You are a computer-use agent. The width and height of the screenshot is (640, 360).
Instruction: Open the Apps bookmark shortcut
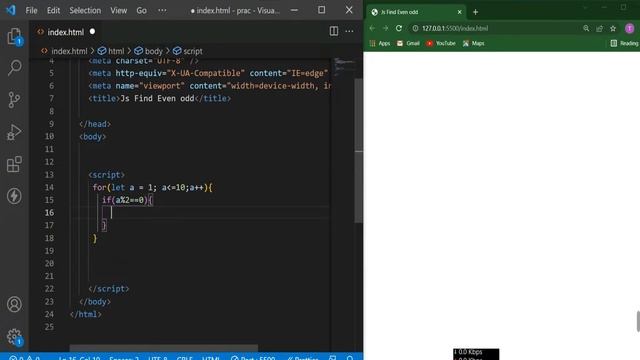pyautogui.click(x=380, y=43)
